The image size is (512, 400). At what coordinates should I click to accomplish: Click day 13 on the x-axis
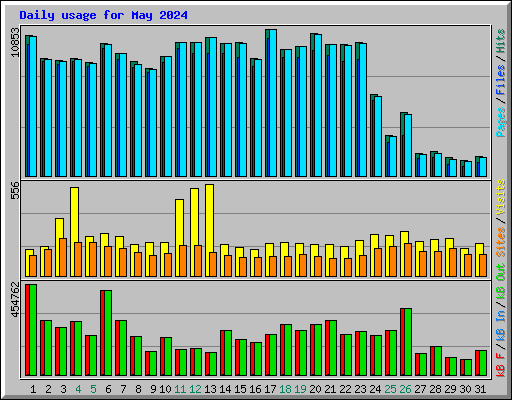point(210,389)
